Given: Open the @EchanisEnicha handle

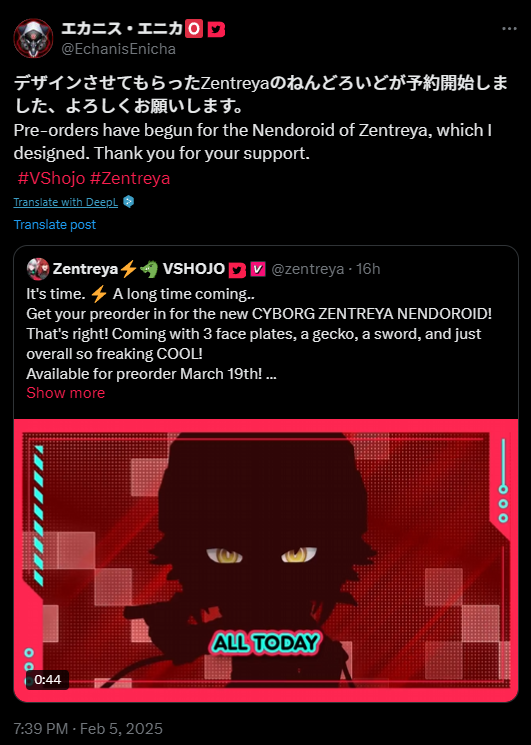Looking at the screenshot, I should pyautogui.click(x=119, y=49).
